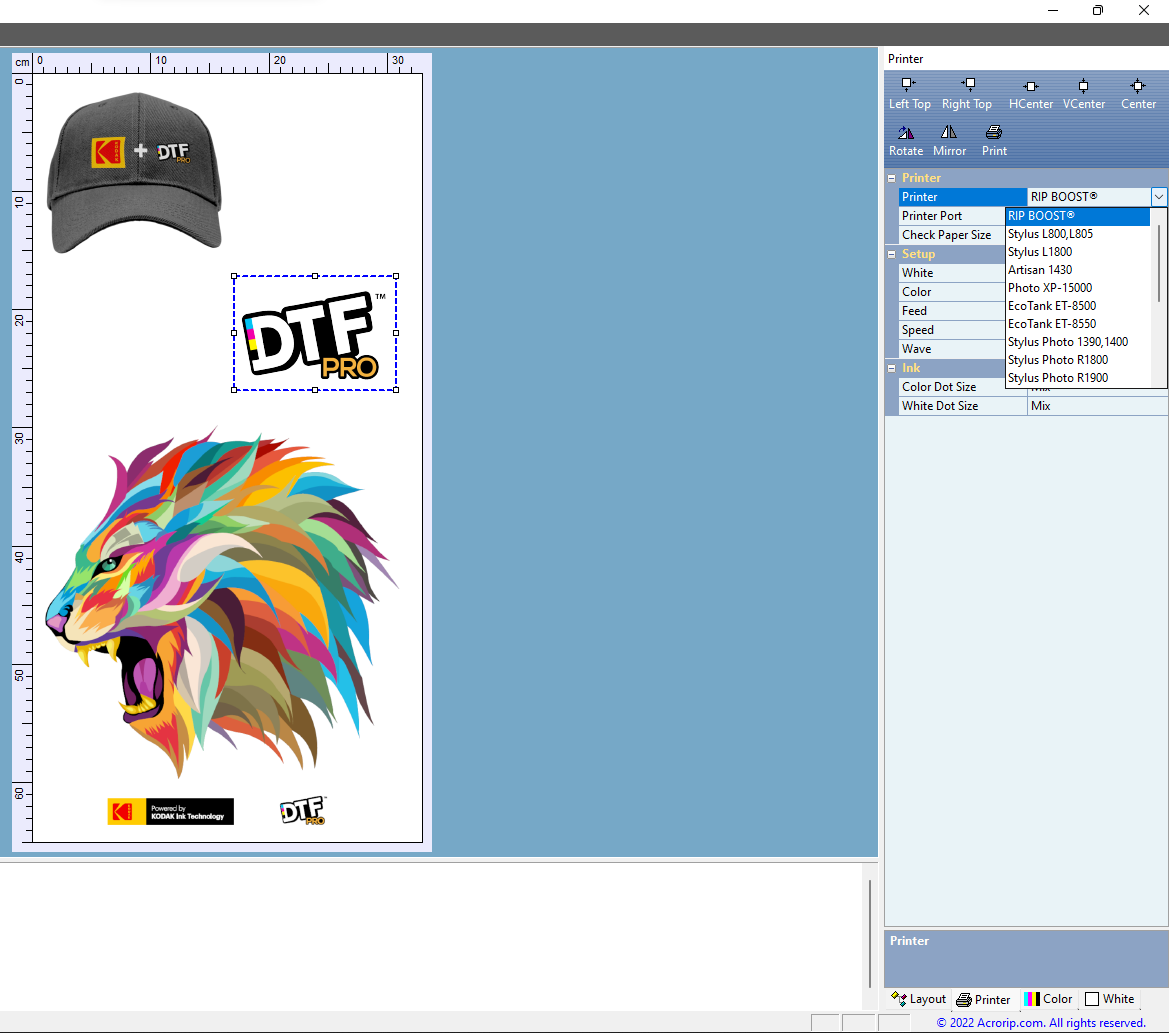
Task: Open the Color tab
Action: [1048, 999]
